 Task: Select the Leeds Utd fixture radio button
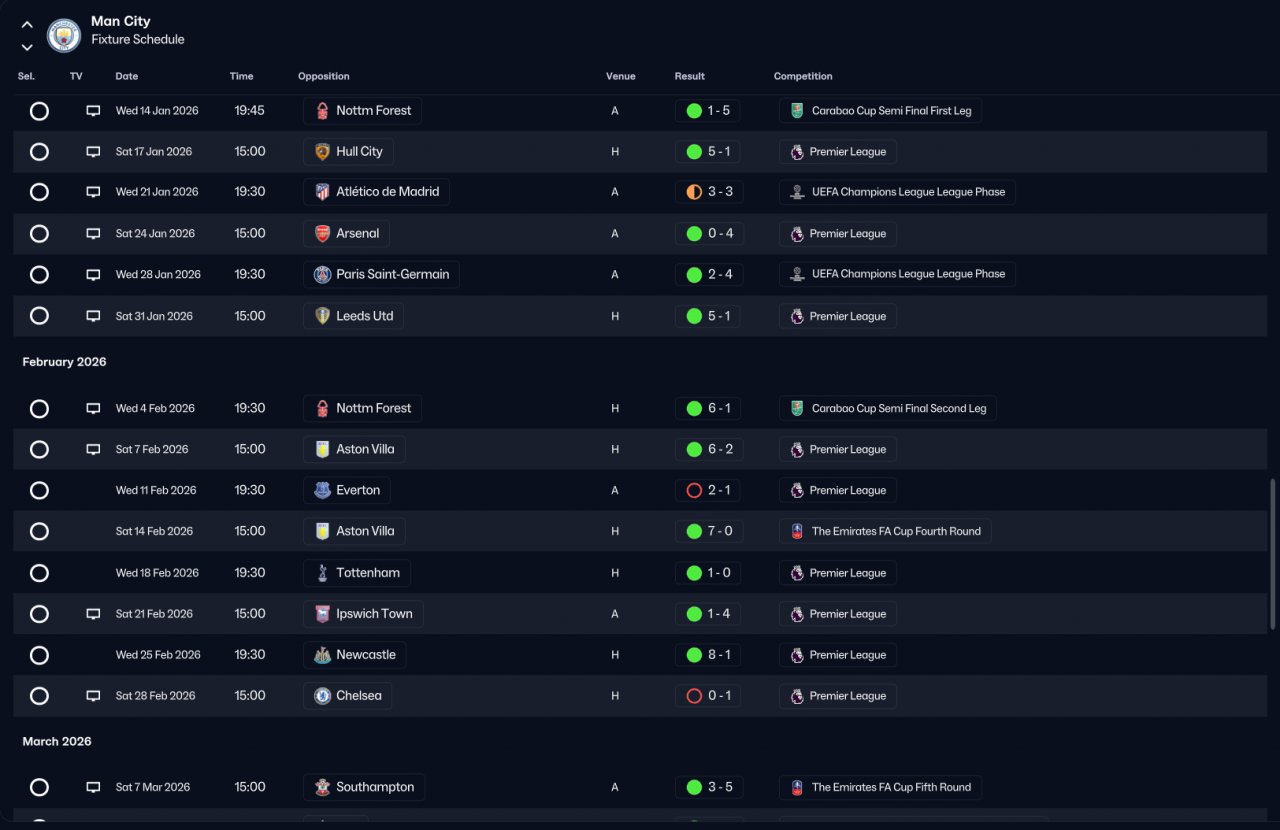(39, 316)
